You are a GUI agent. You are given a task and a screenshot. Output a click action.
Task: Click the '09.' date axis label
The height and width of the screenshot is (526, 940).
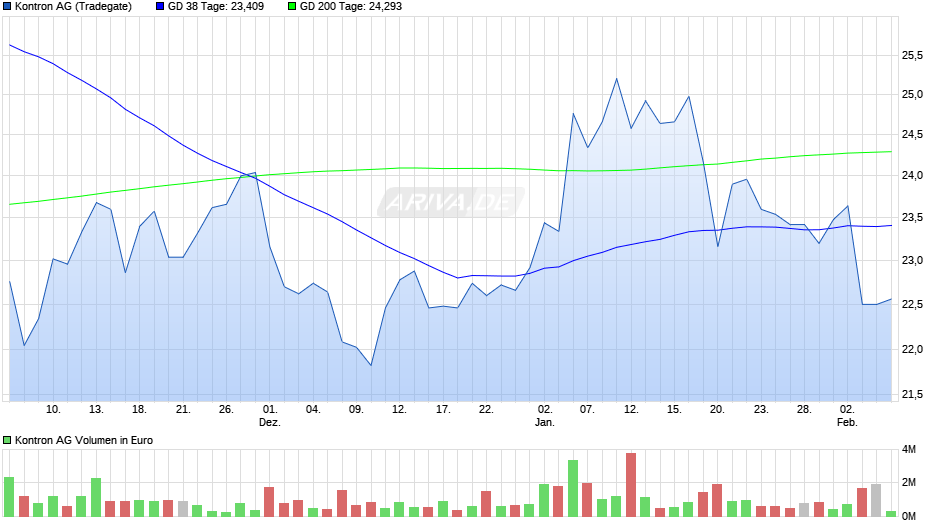coord(356,410)
